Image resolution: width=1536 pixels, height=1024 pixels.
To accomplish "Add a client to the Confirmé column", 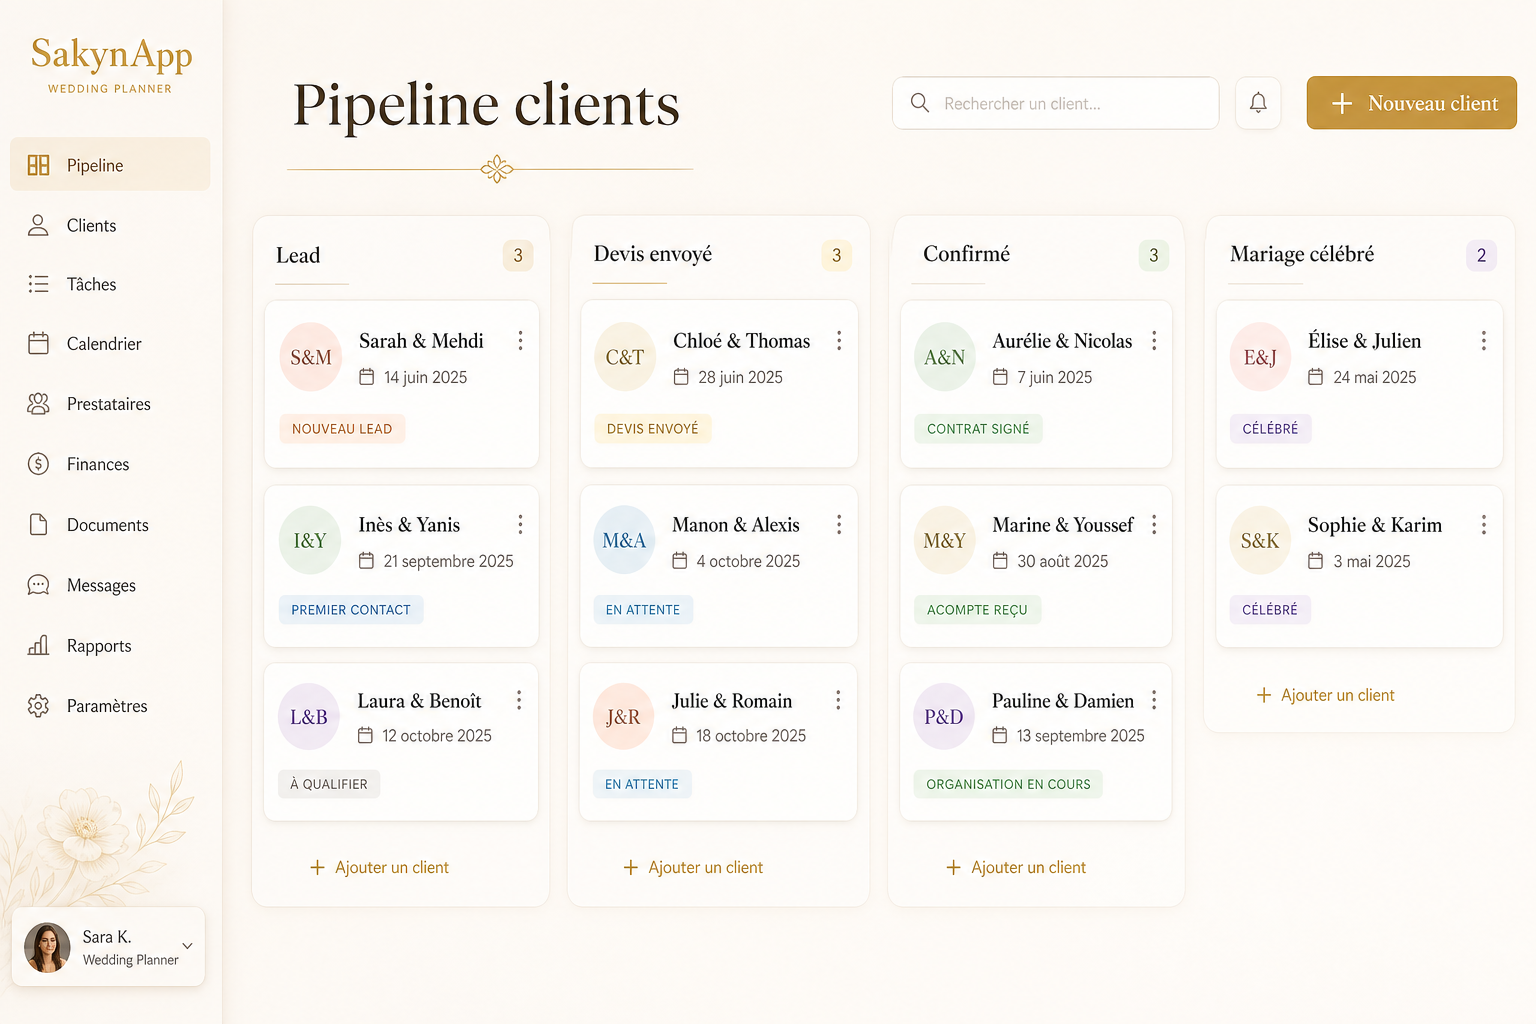I will pyautogui.click(x=1016, y=867).
